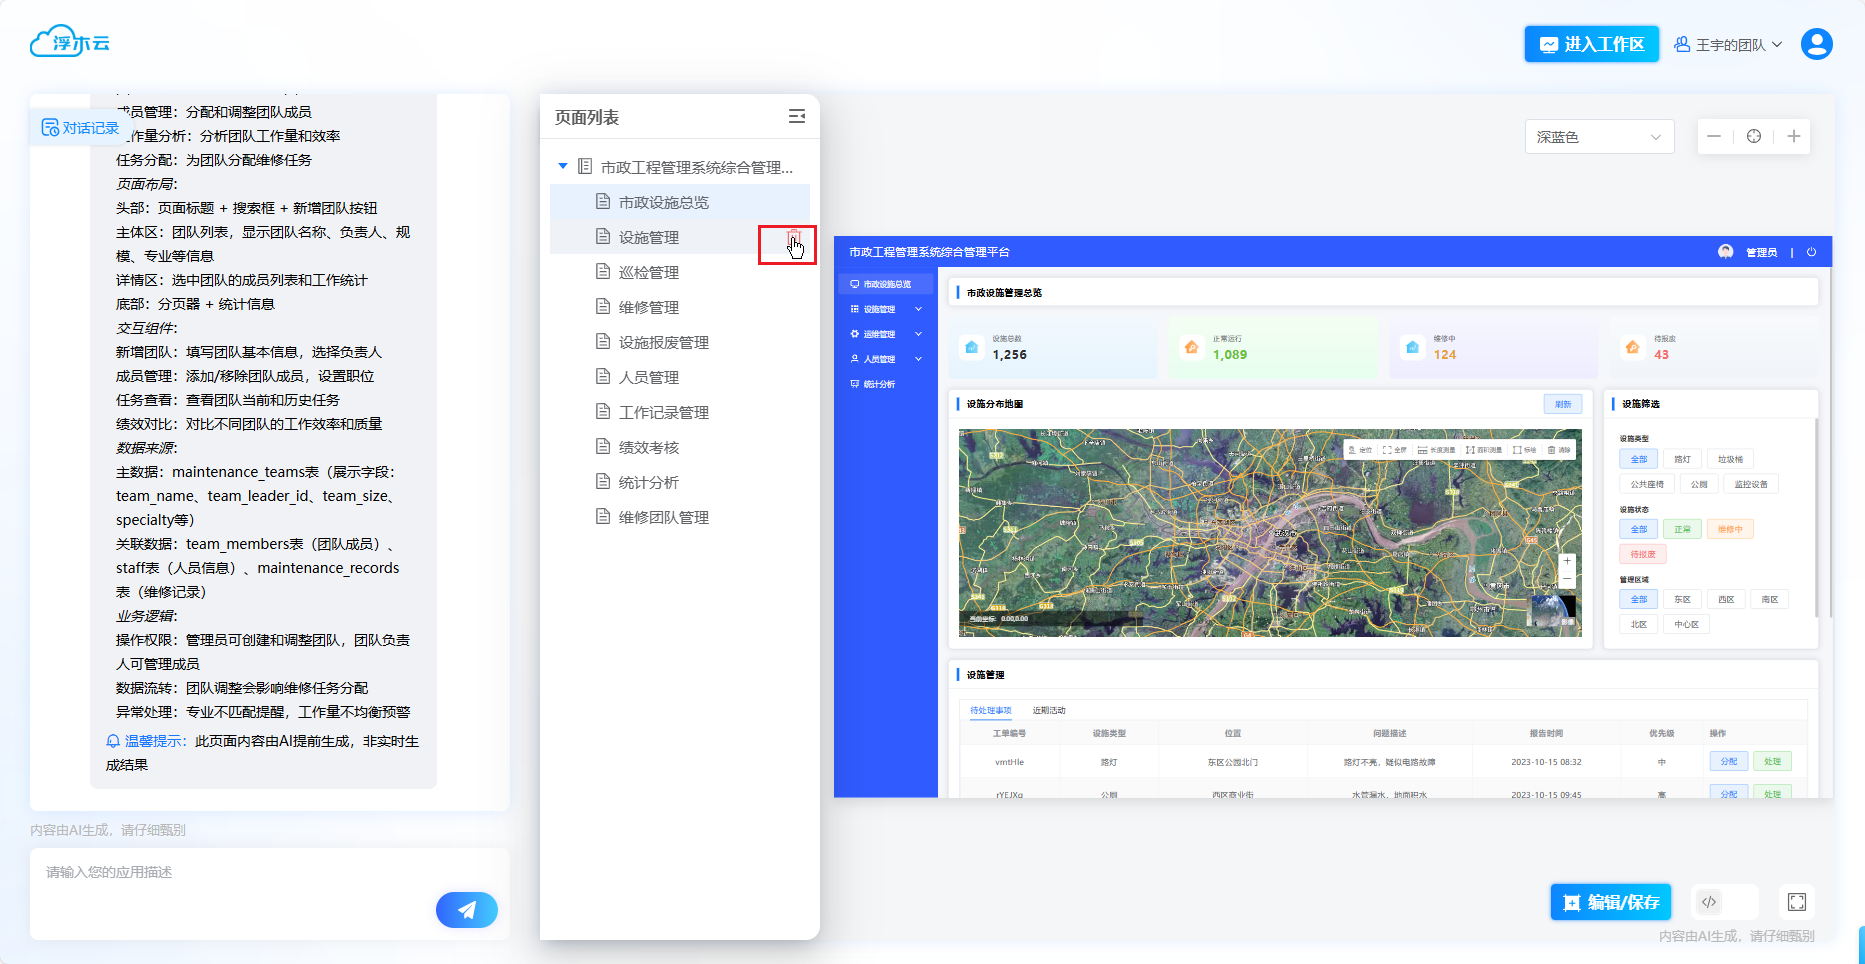Viewport: 1865px width, 964px height.
Task: Click the user avatar icon in the header
Action: click(x=1816, y=44)
